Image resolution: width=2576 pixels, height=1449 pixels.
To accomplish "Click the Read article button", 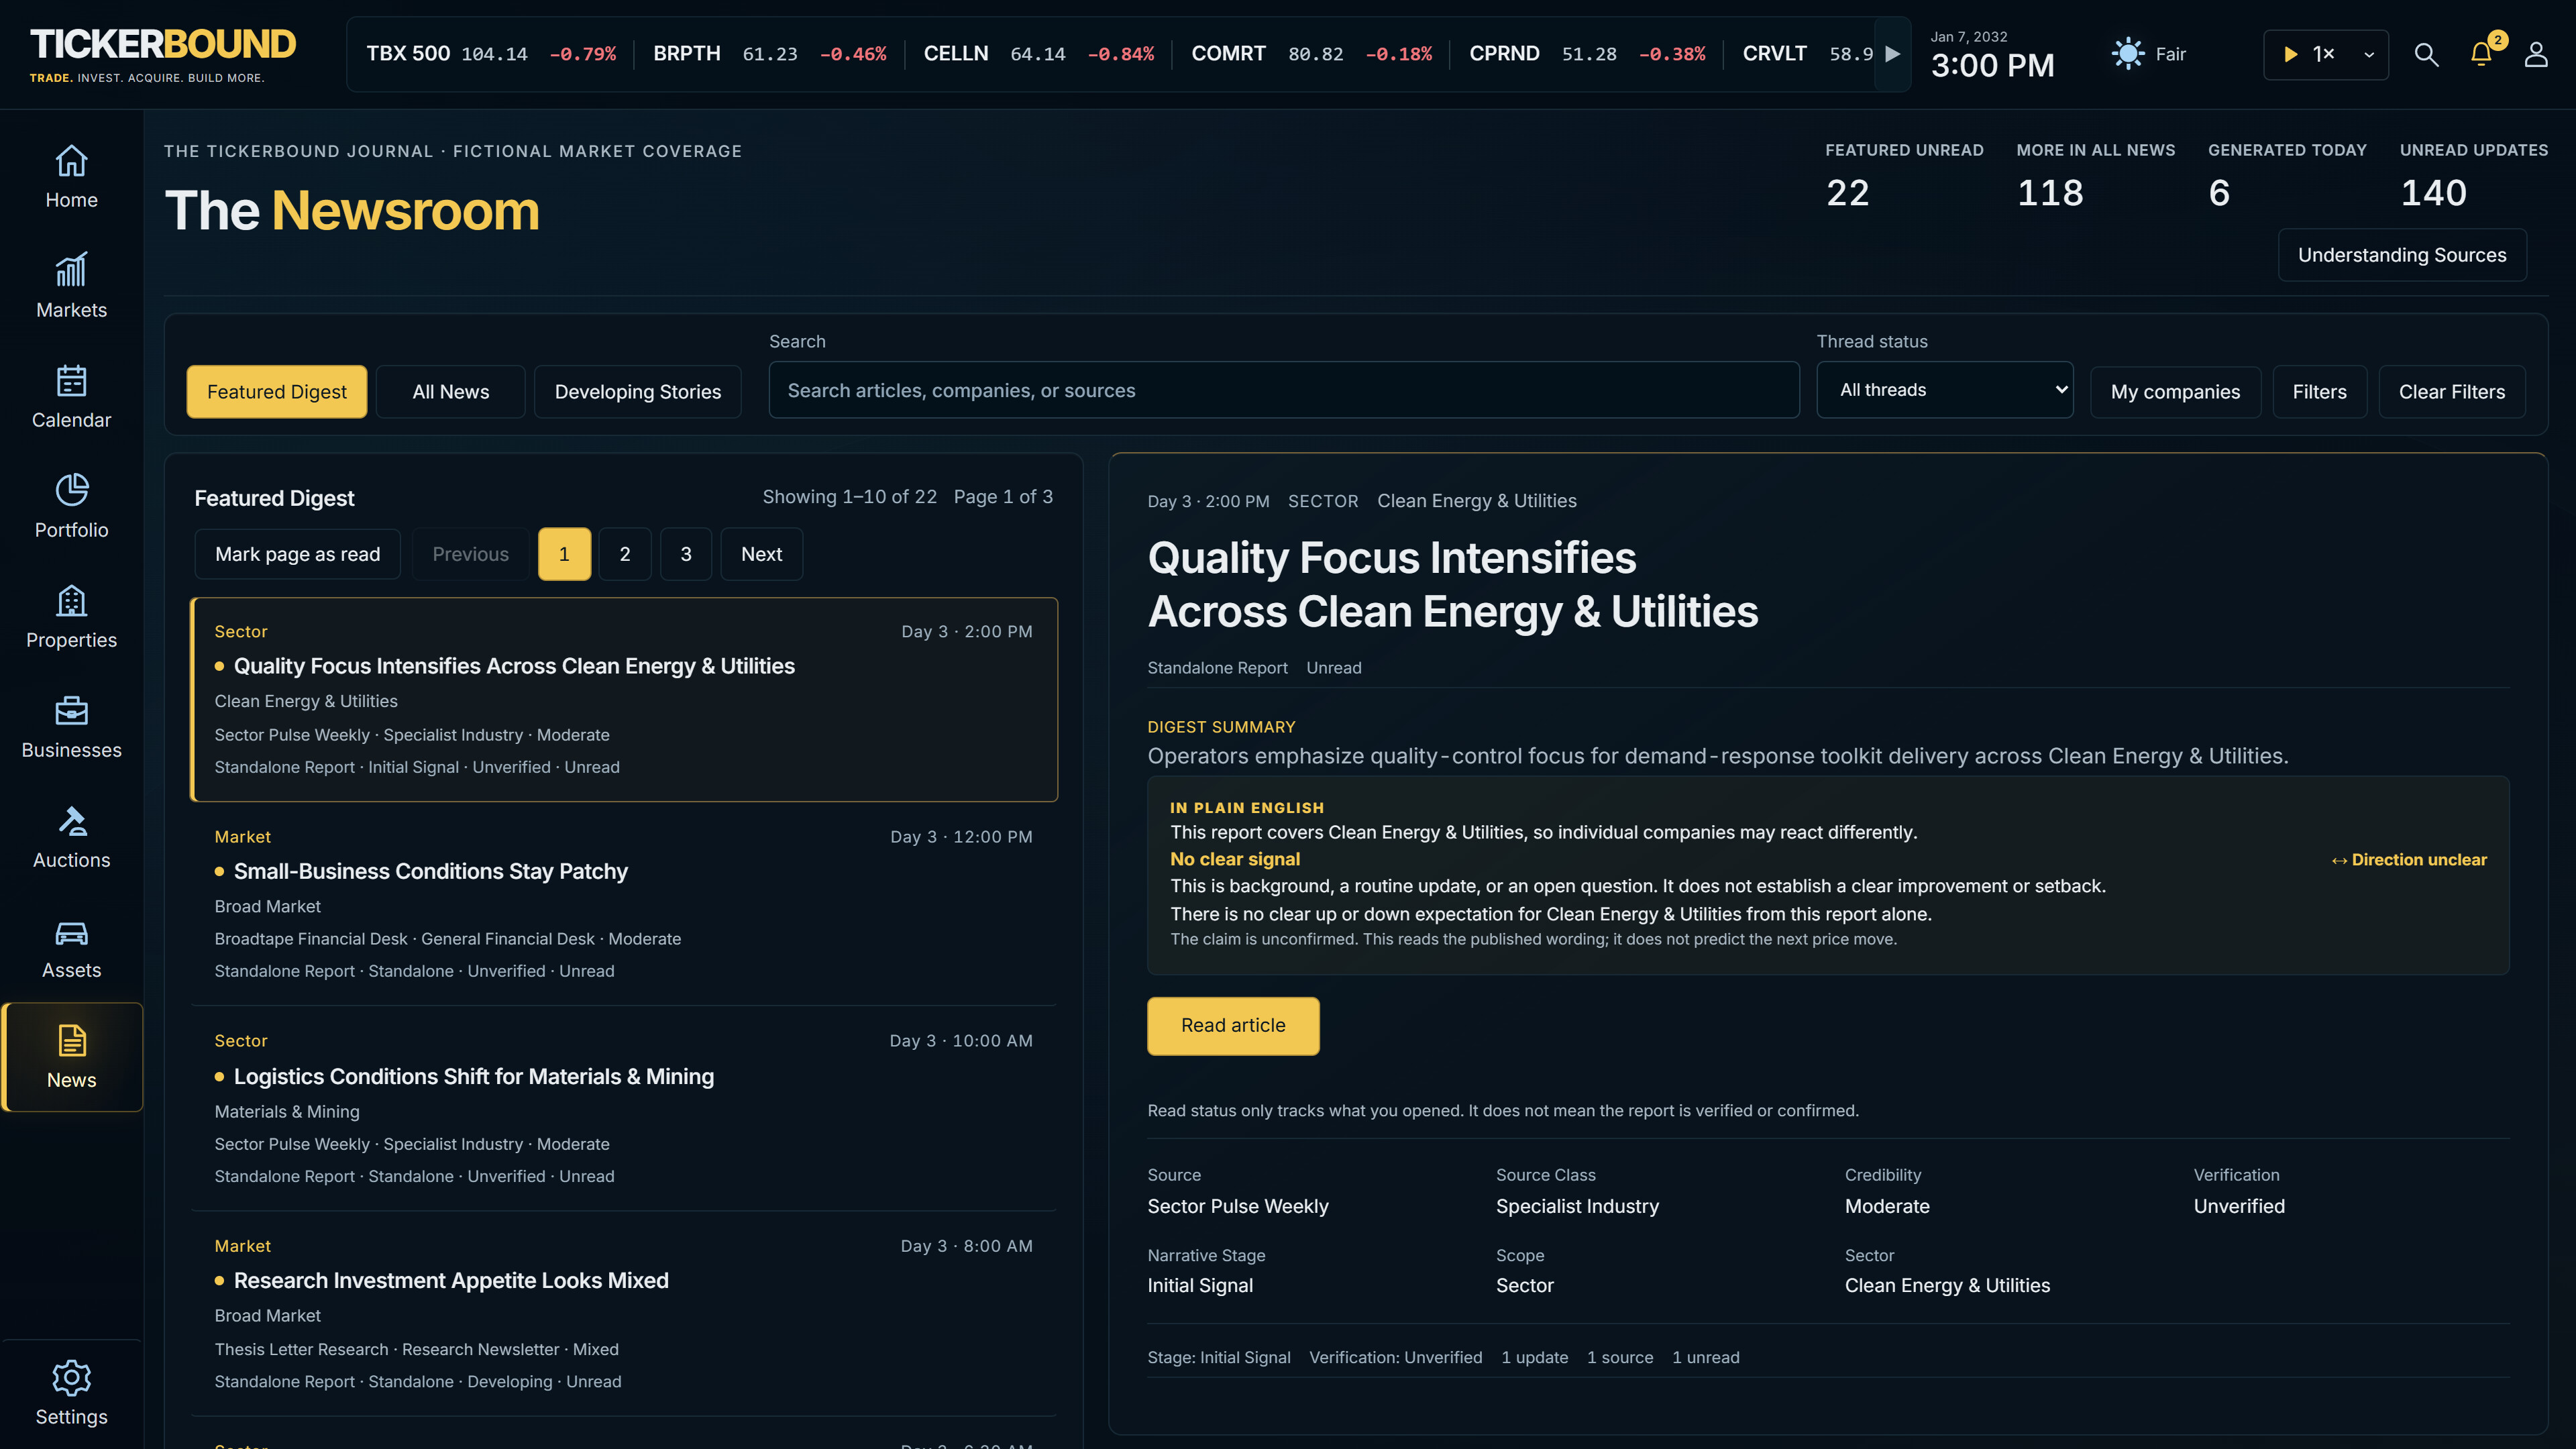I will (x=1233, y=1025).
